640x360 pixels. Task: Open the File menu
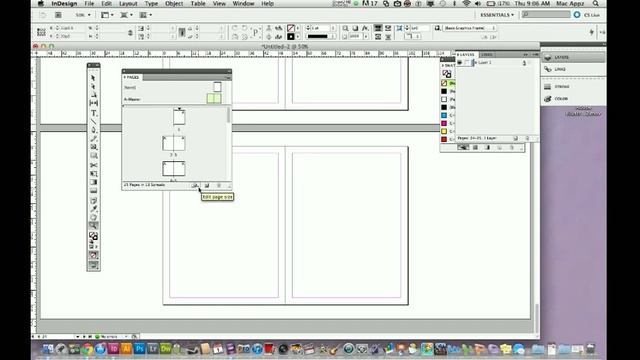(x=89, y=4)
